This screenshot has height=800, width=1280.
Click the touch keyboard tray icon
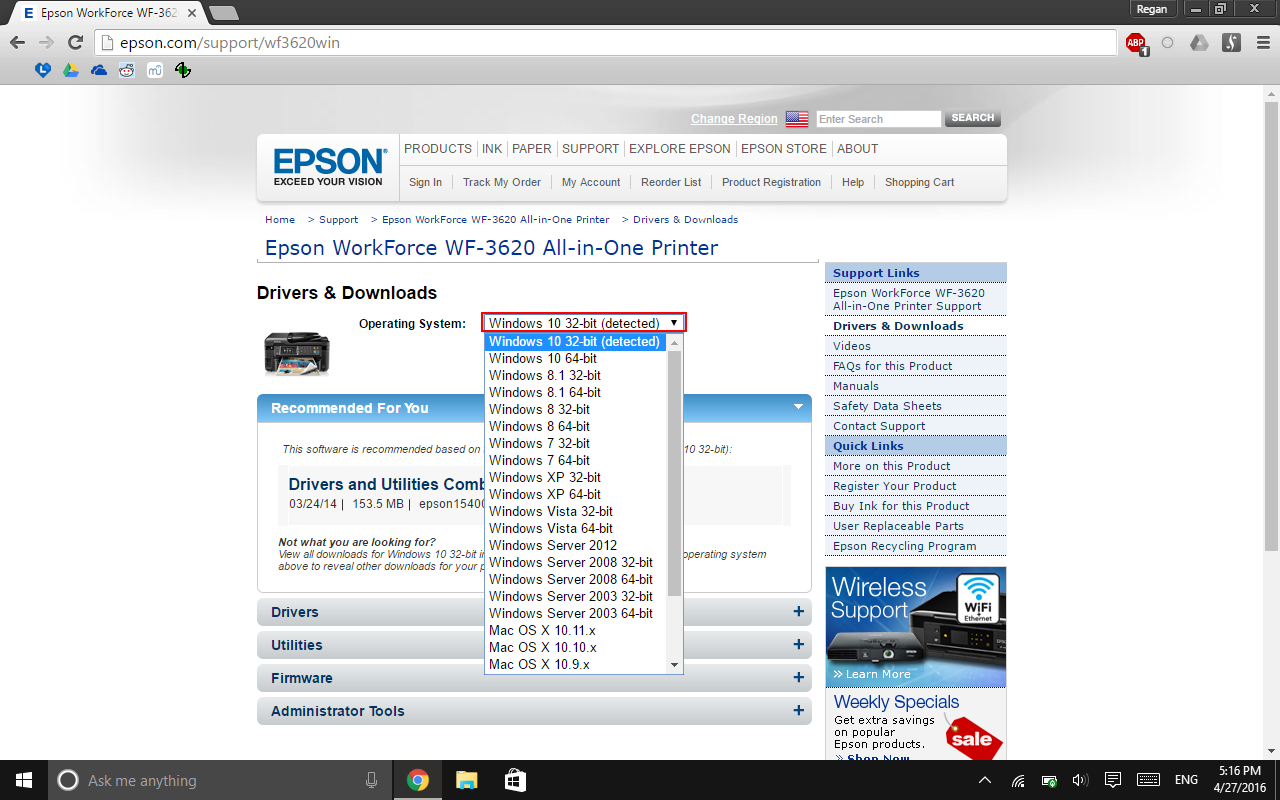coord(1148,780)
